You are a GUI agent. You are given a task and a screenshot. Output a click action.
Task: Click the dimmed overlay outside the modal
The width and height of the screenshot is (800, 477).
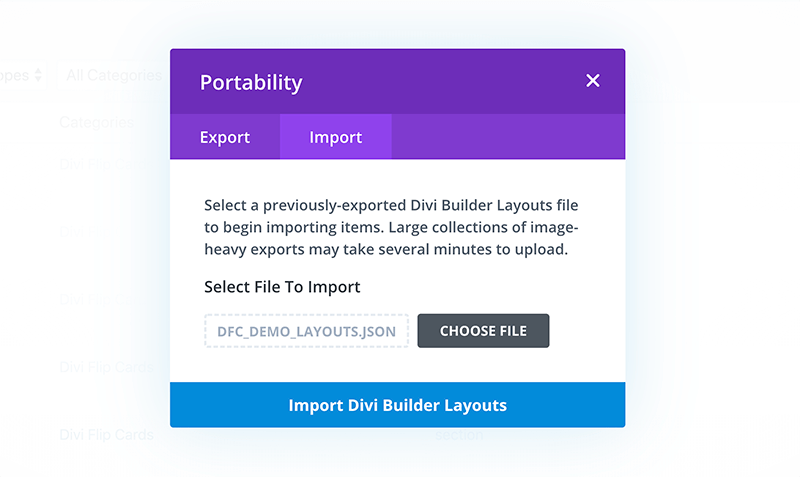point(714,255)
